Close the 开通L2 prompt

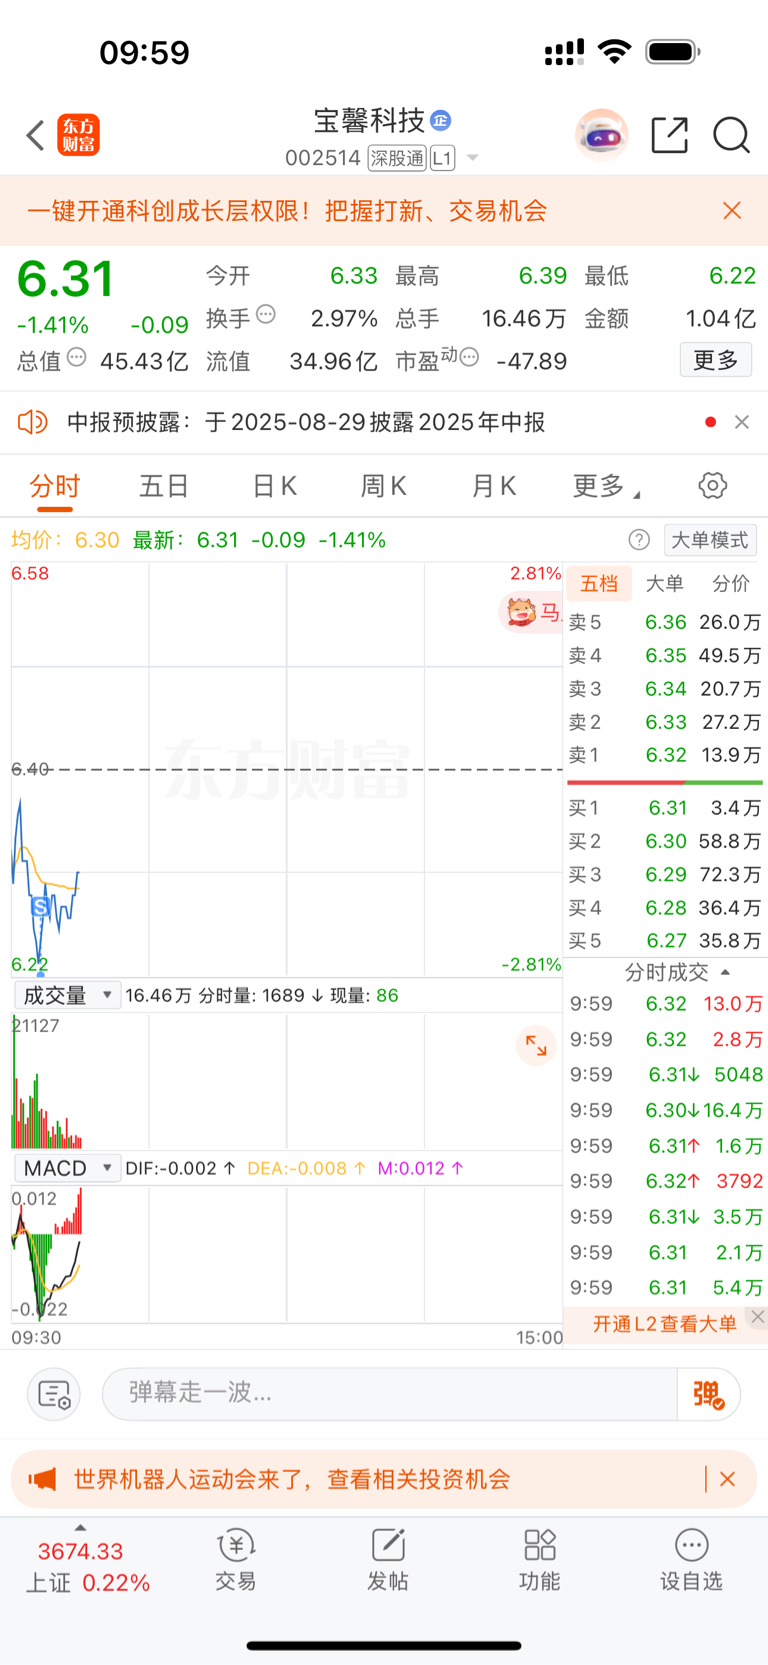click(758, 1317)
